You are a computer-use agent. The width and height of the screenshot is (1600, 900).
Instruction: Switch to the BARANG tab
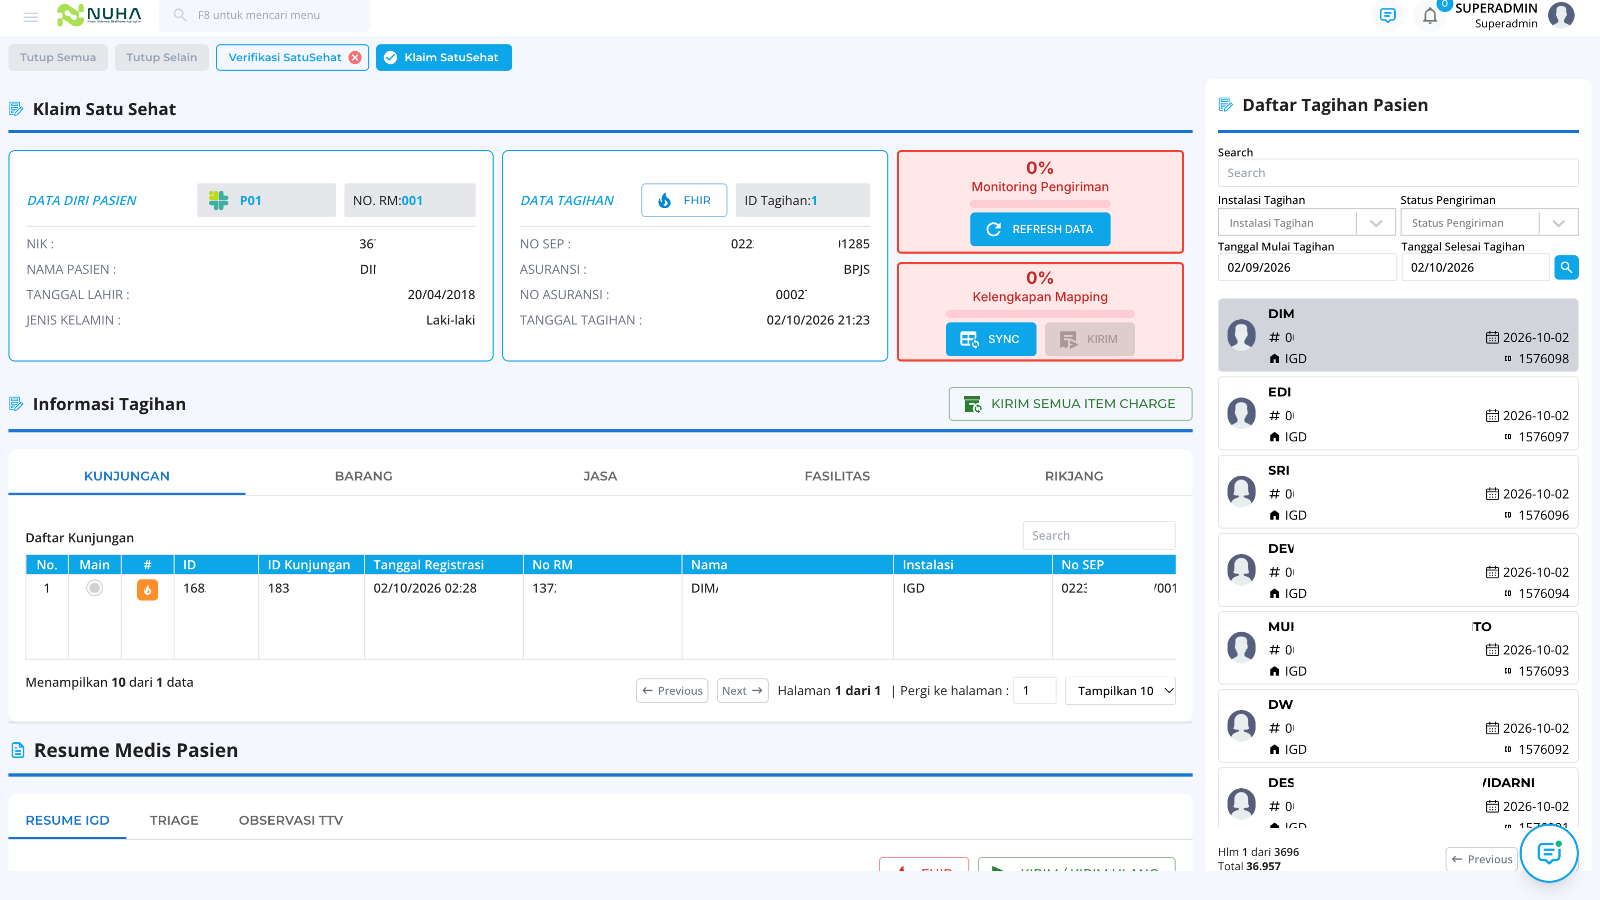coord(364,476)
